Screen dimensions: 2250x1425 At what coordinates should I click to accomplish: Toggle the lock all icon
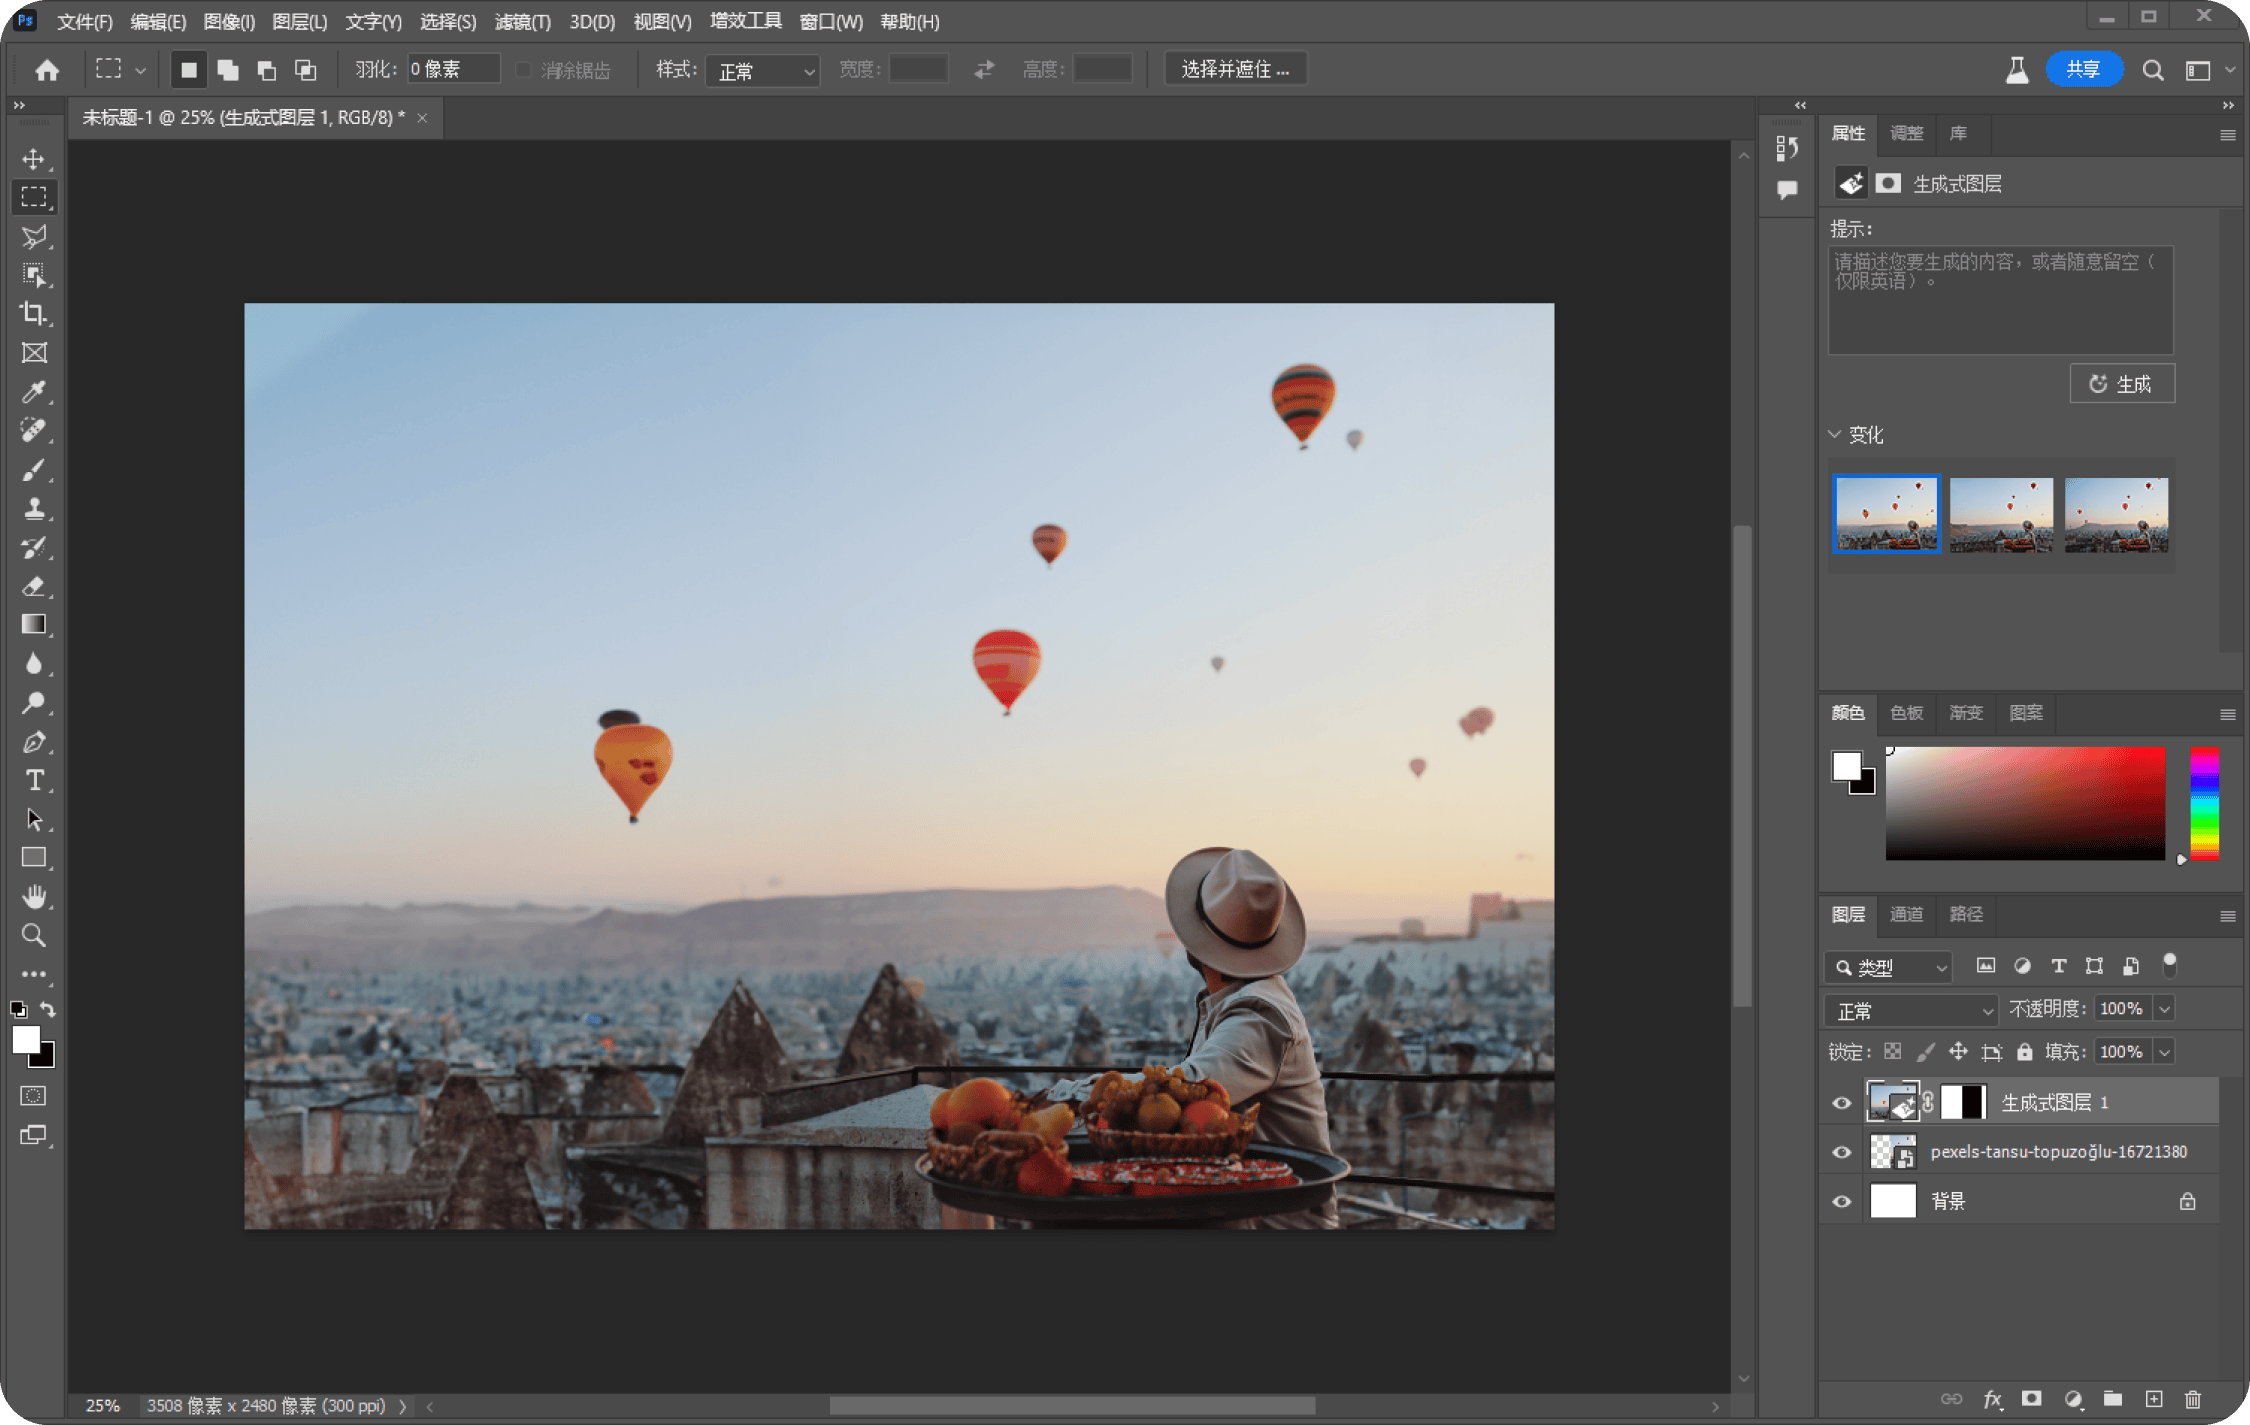click(2024, 1051)
